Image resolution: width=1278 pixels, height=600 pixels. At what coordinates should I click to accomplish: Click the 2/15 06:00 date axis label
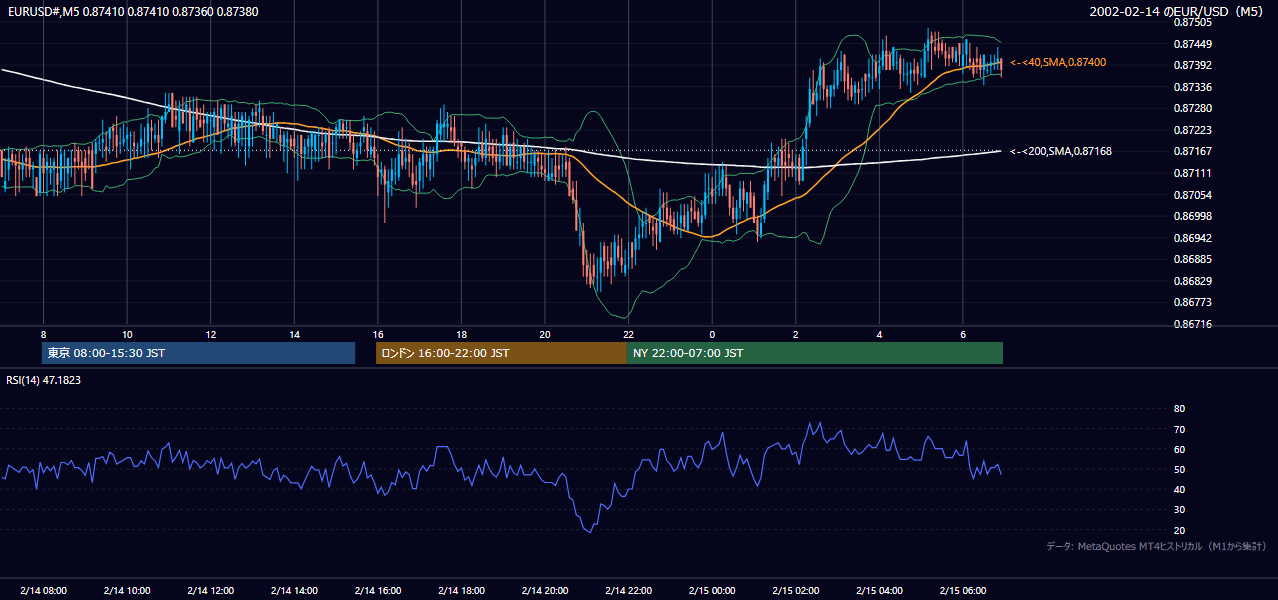(x=963, y=590)
